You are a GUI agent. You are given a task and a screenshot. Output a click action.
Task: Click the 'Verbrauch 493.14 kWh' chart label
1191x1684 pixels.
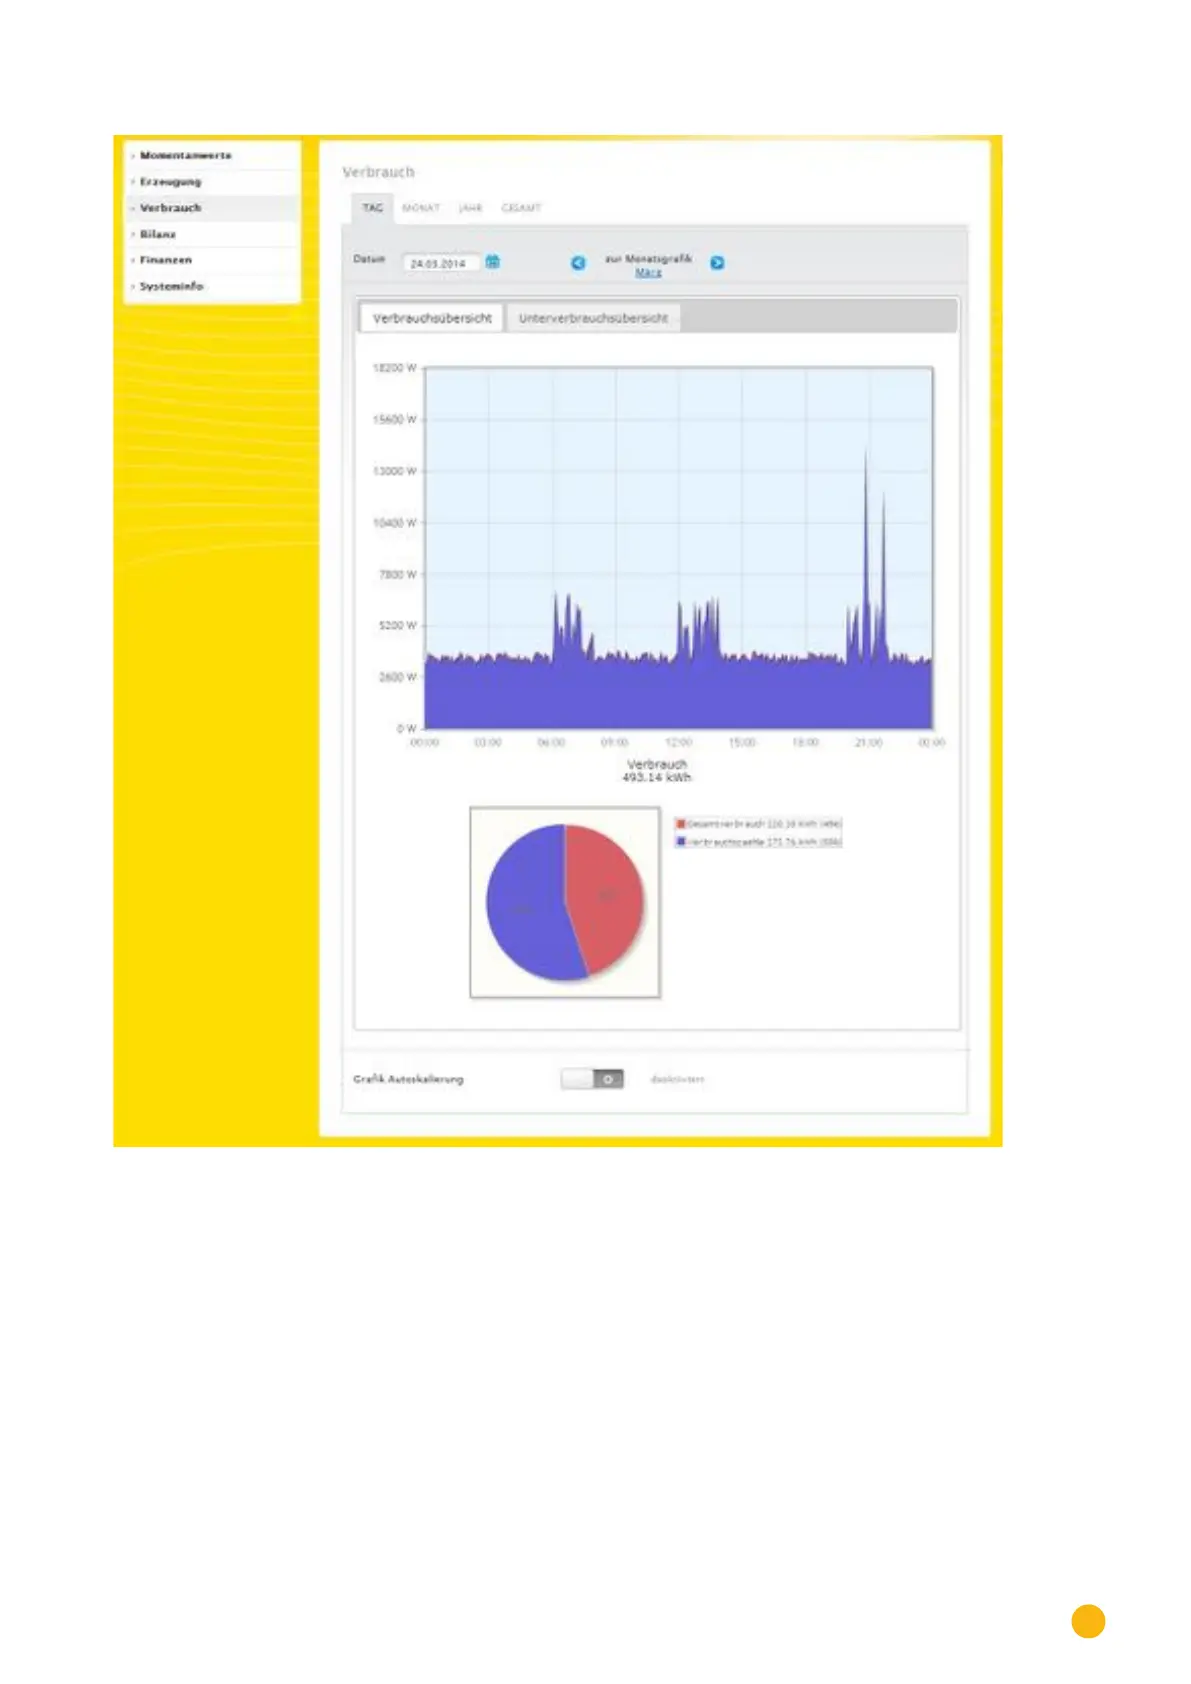coord(657,770)
